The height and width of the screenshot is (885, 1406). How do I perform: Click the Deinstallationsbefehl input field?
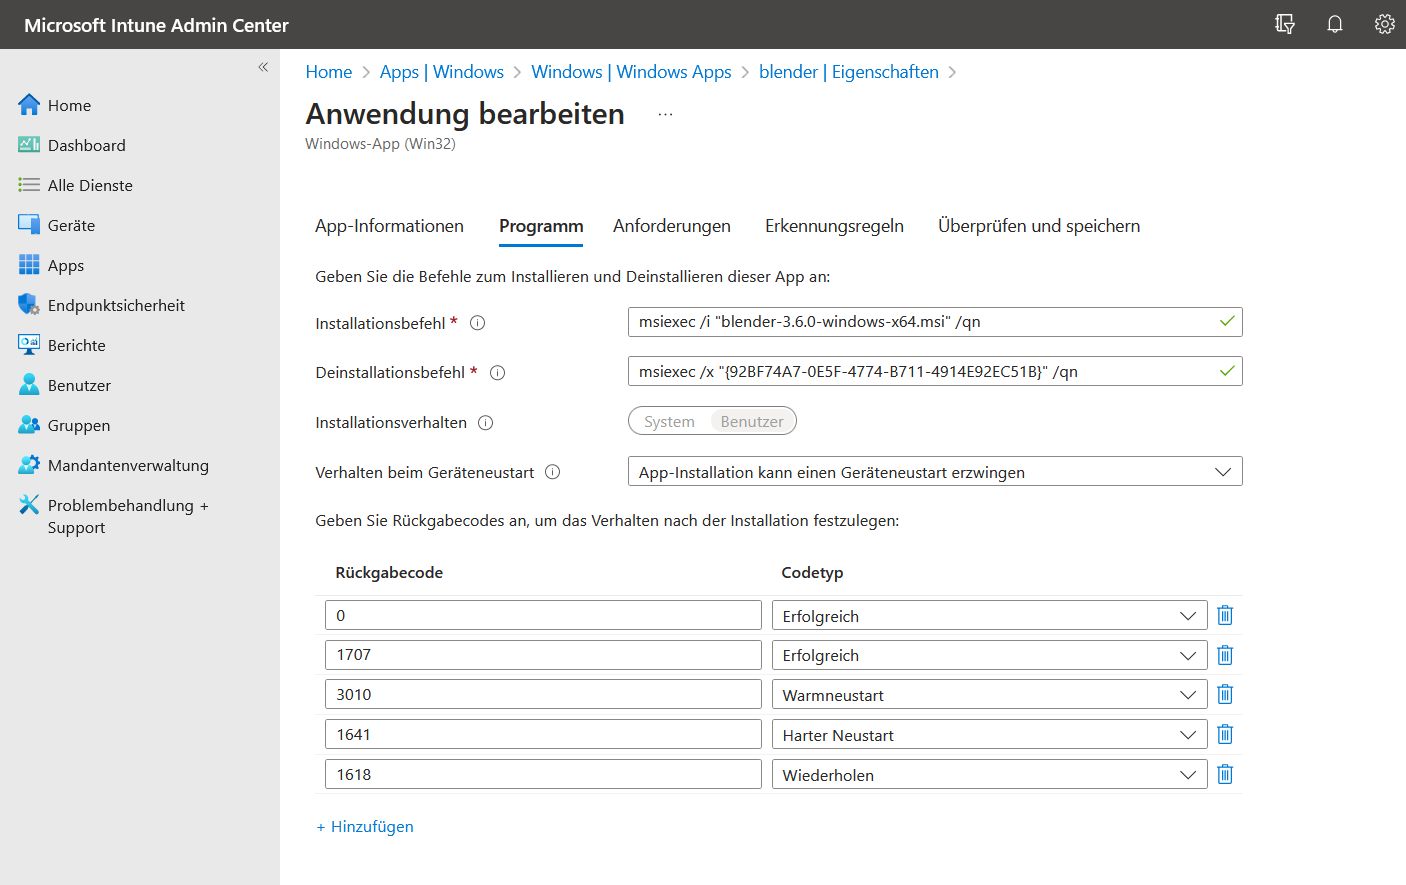[x=935, y=372]
